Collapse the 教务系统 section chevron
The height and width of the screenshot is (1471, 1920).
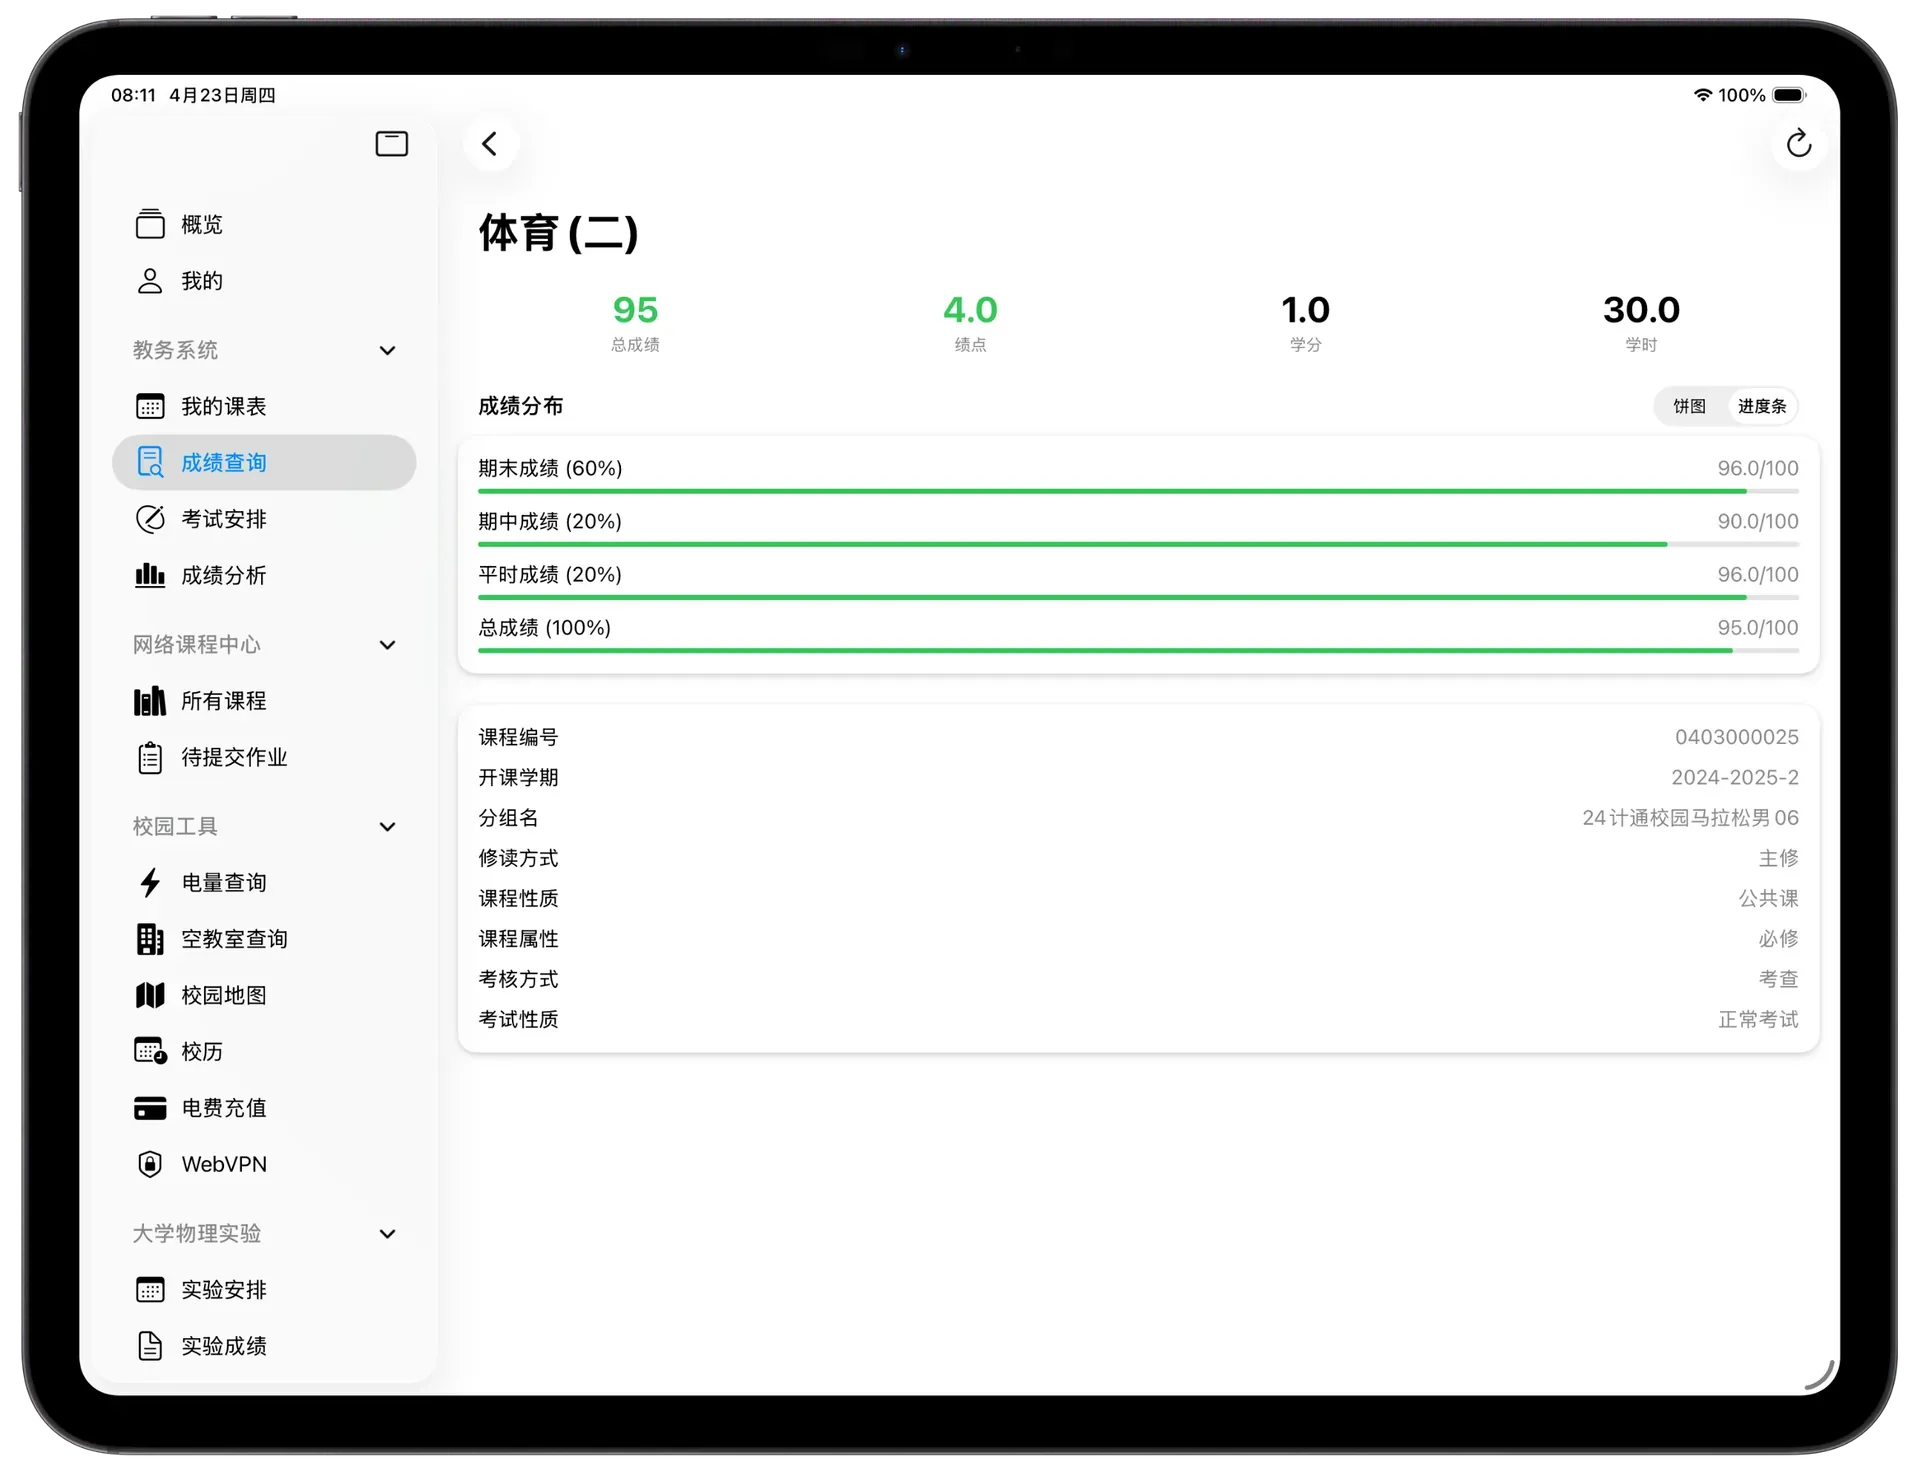point(388,350)
